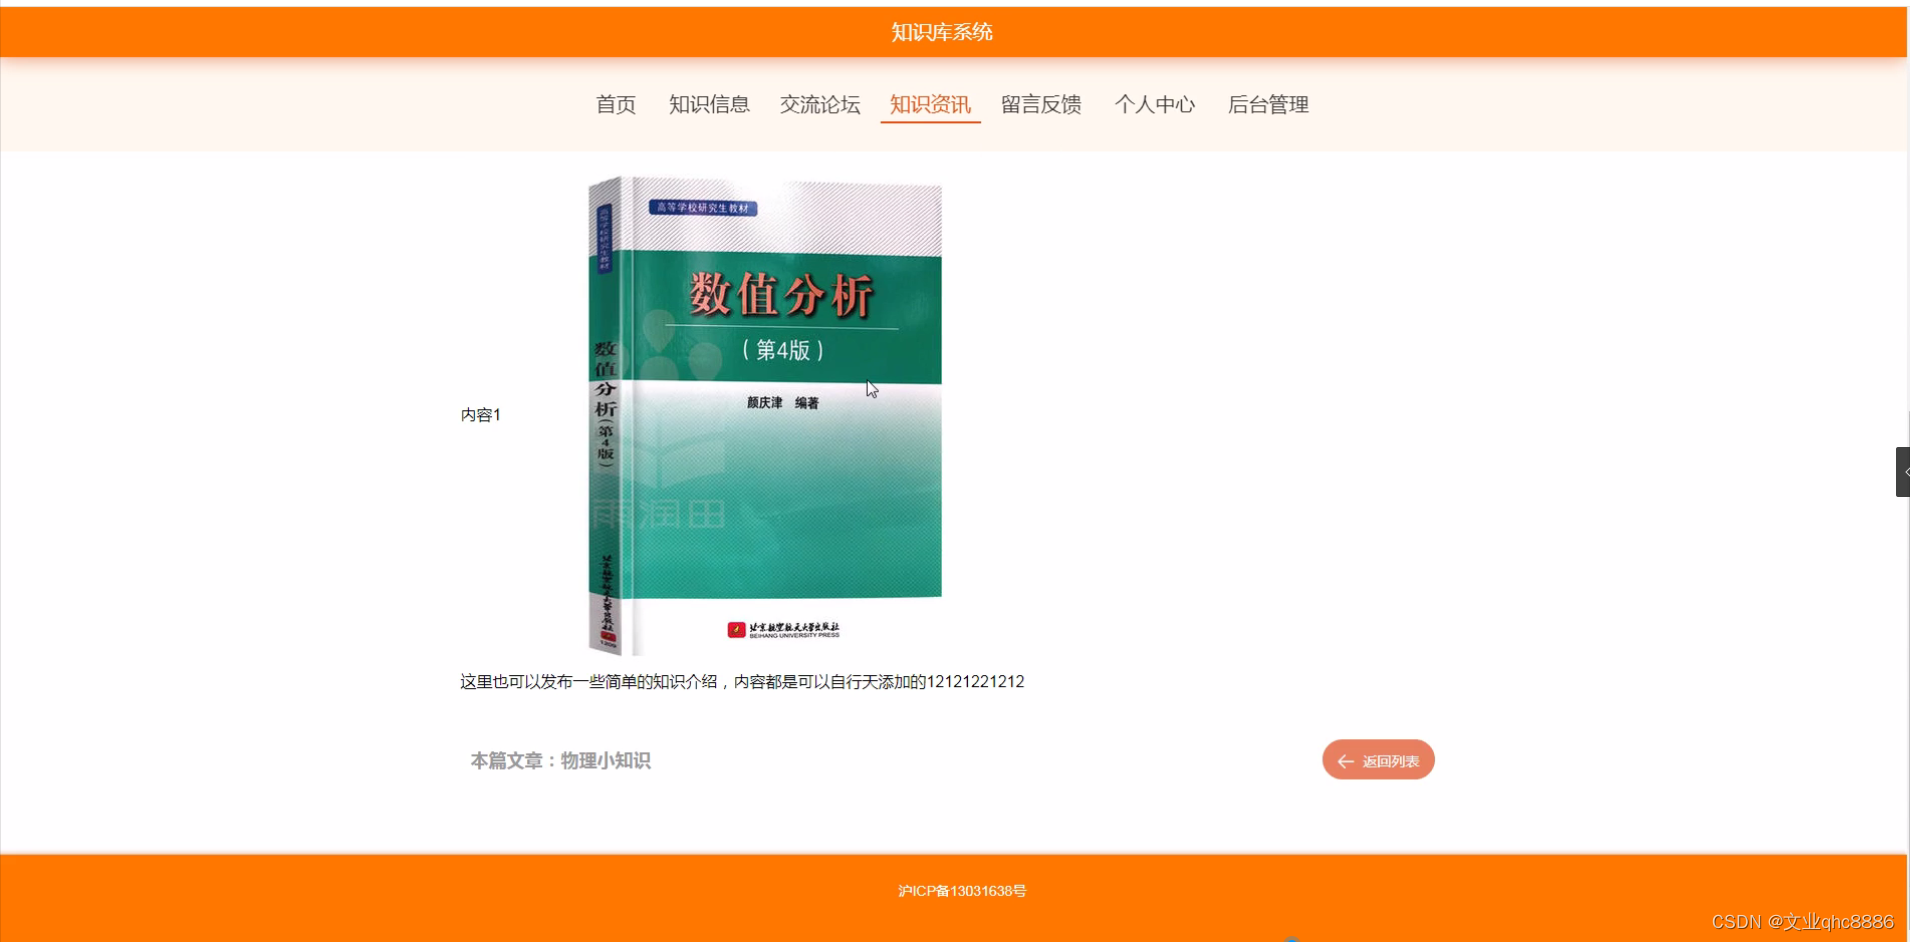
Task: Click the 内容1 label
Action: pos(481,415)
